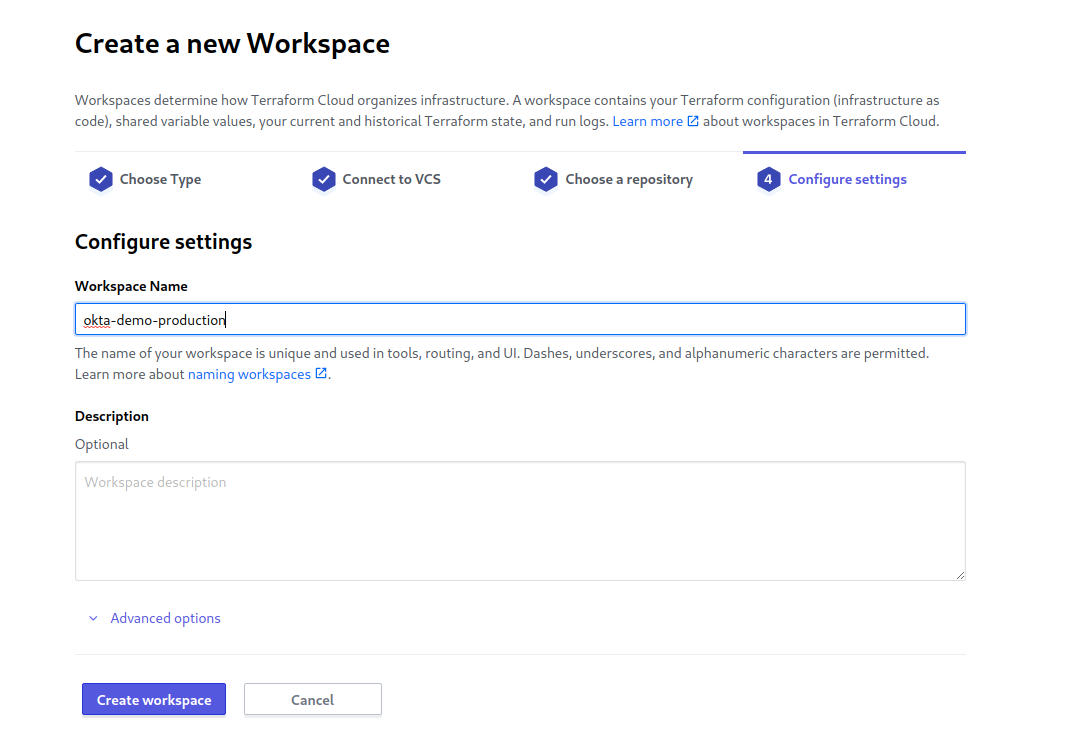Click the Workspace Name field label

point(131,286)
